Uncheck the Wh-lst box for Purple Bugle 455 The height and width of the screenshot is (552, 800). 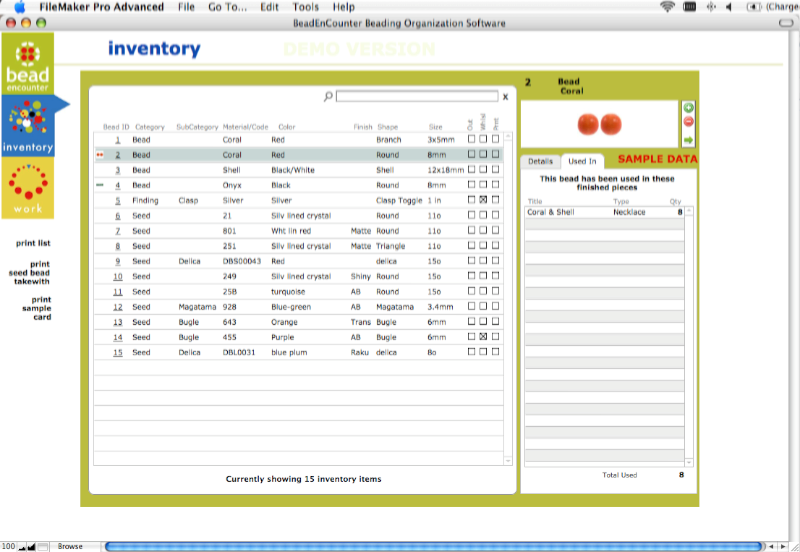click(483, 336)
